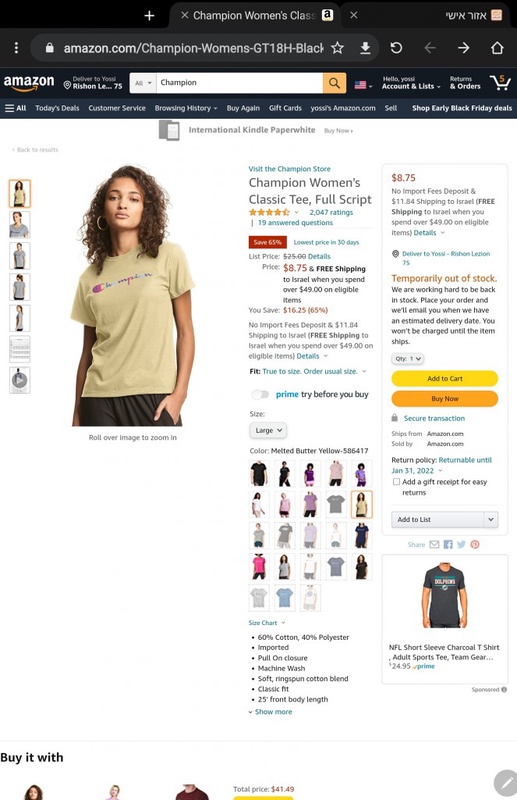Viewport: 517px width, 800px height.
Task: Open Today's Deals in navigation bar
Action: click(x=57, y=108)
